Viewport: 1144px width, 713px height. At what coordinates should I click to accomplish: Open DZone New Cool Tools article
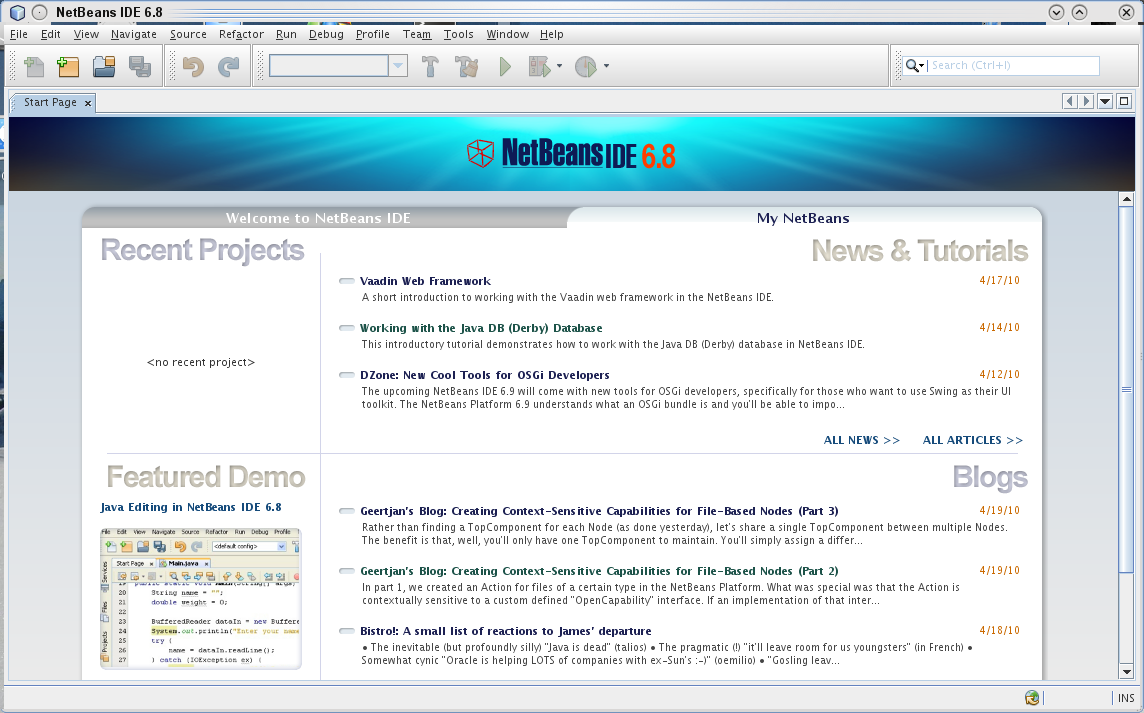(484, 375)
